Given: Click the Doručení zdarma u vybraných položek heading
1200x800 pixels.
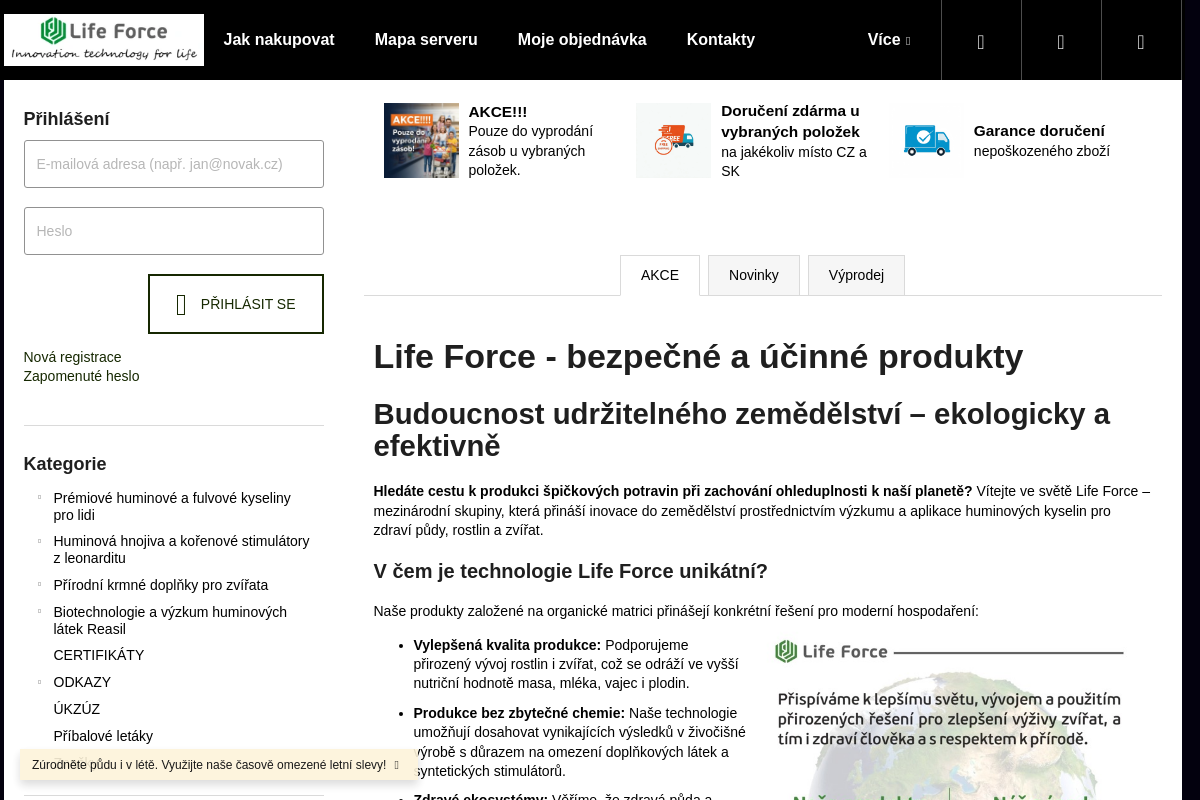Looking at the screenshot, I should point(790,121).
